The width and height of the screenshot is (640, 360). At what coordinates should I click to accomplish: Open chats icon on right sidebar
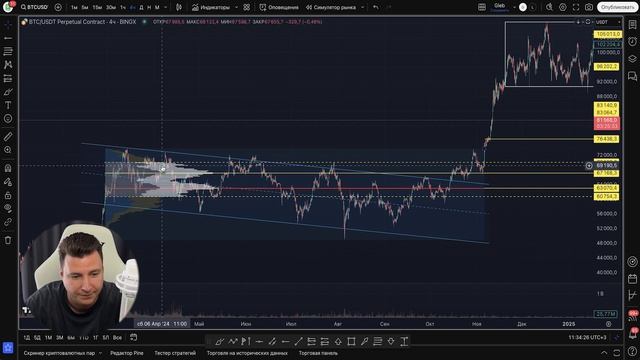coord(632,76)
